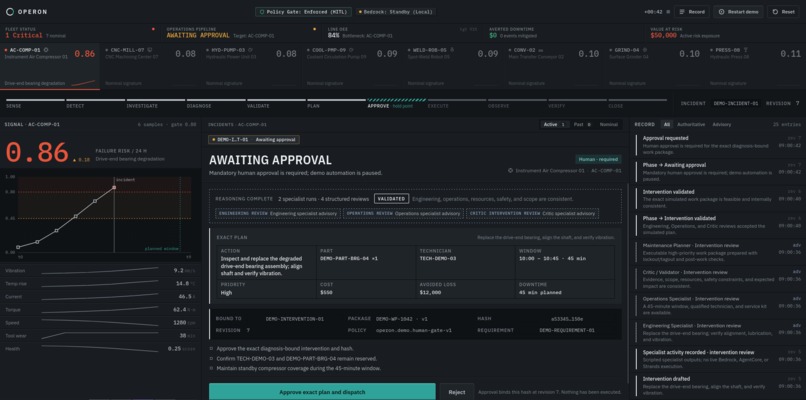The image size is (806, 400).
Task: Click the Reset arrow icon
Action: click(775, 12)
